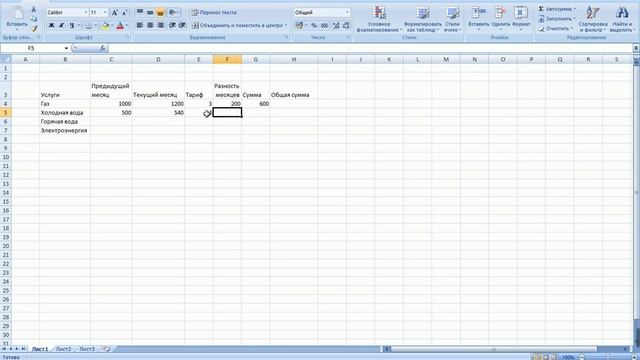The height and width of the screenshot is (360, 640).
Task: Click the Перенос текста (wrap text) button
Action: [214, 13]
